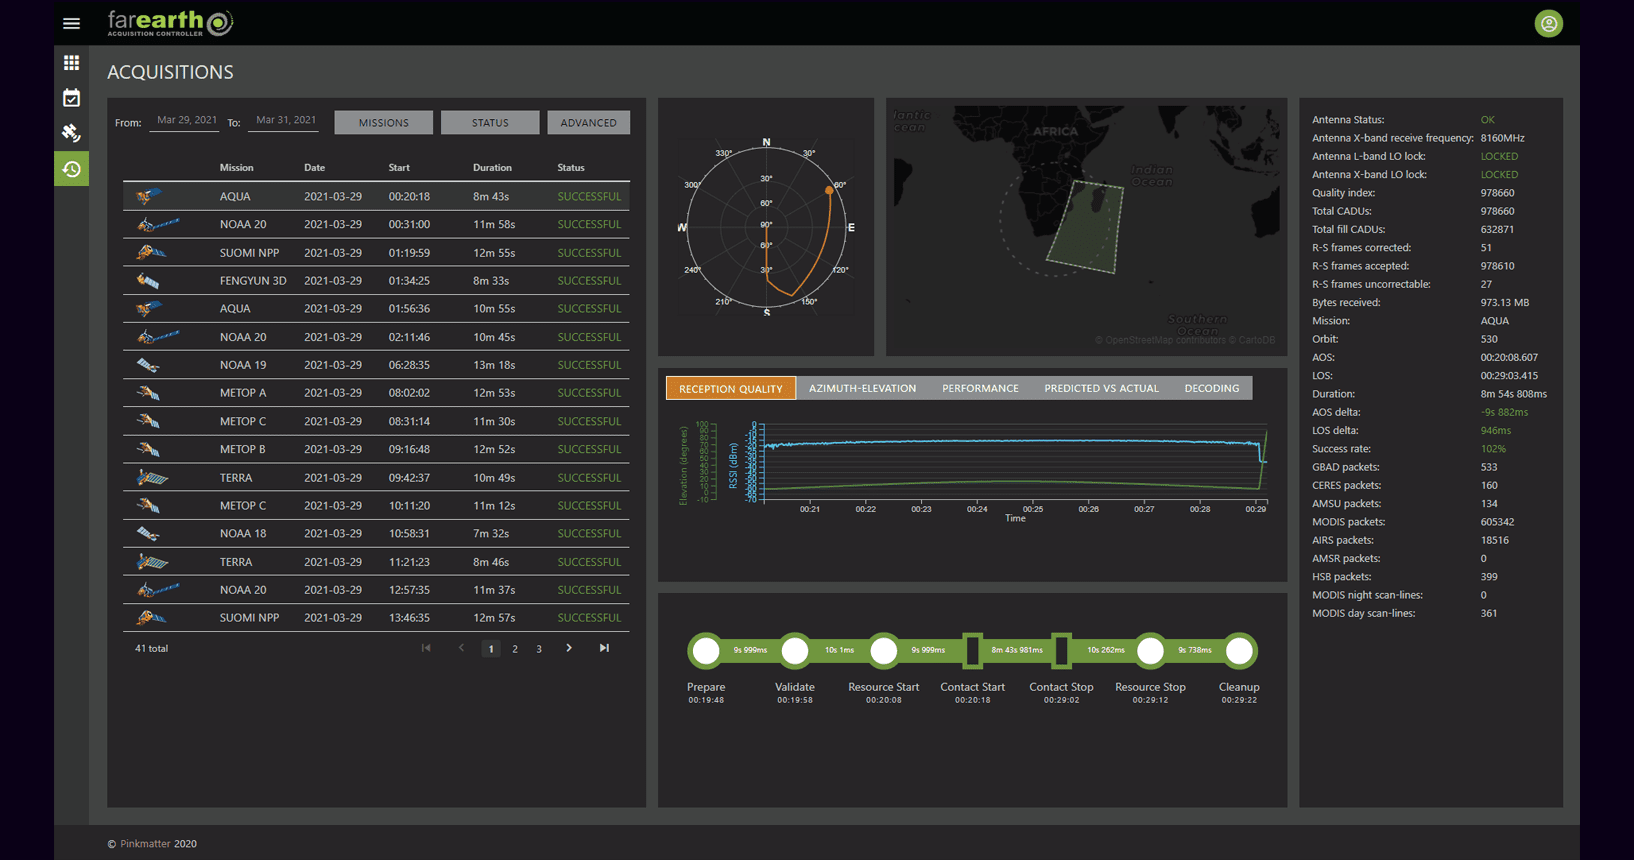
Task: Click the From date field
Action: pyautogui.click(x=186, y=120)
